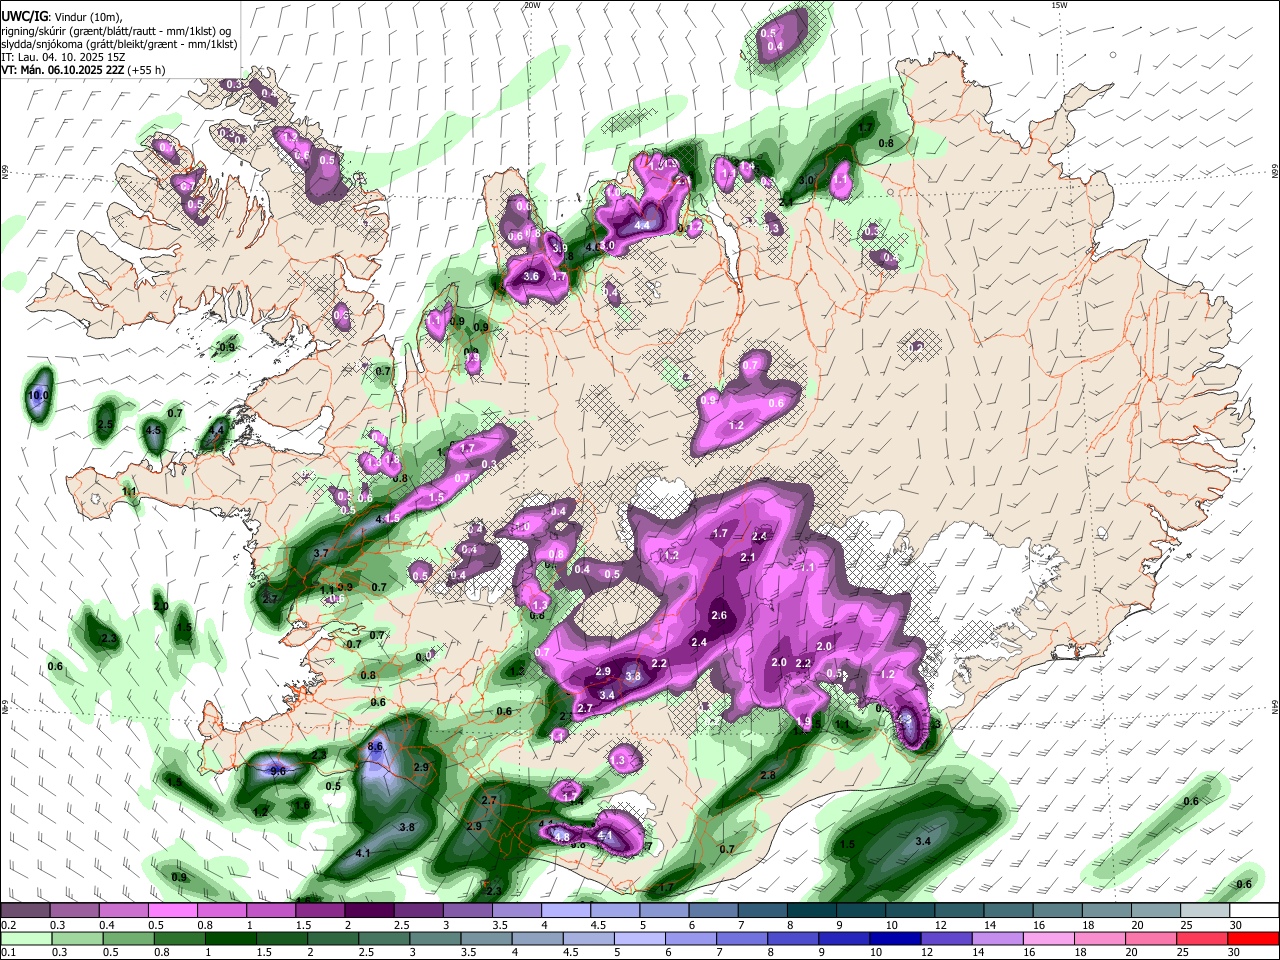
Task: Click the '10.0' rain value on the map
Action: pos(38,396)
